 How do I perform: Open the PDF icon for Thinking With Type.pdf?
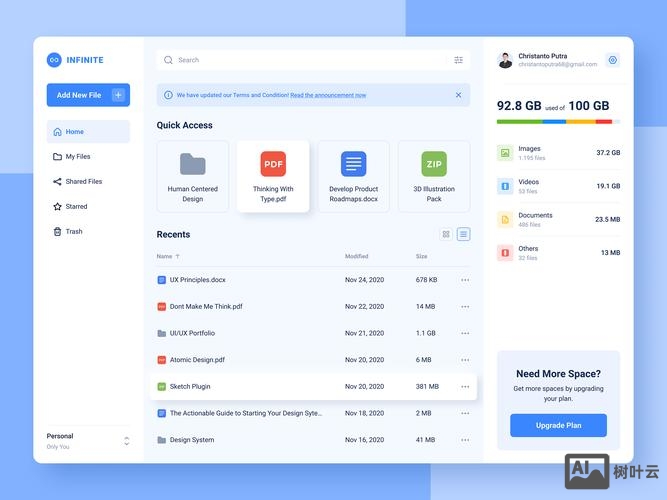pyautogui.click(x=273, y=164)
